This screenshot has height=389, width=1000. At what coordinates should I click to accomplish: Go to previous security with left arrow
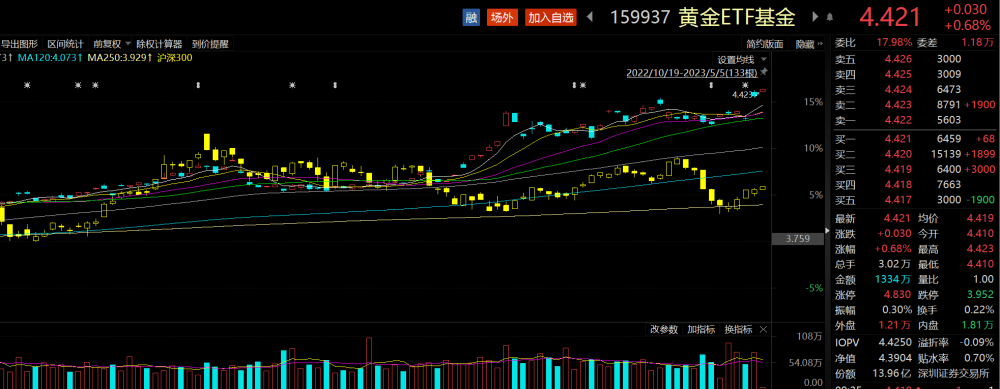pyautogui.click(x=589, y=17)
